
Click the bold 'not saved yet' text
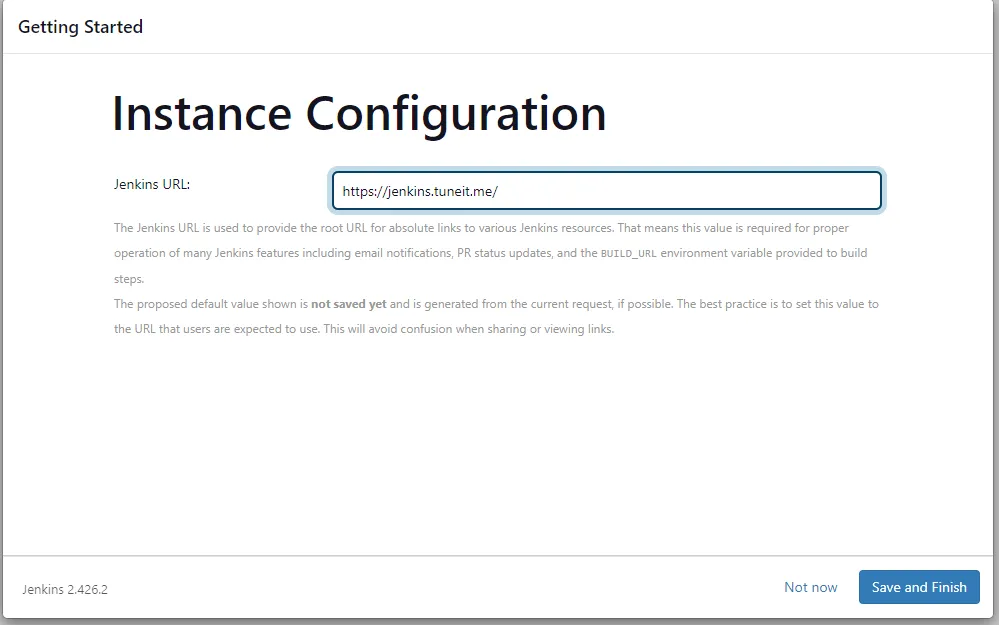(x=349, y=304)
